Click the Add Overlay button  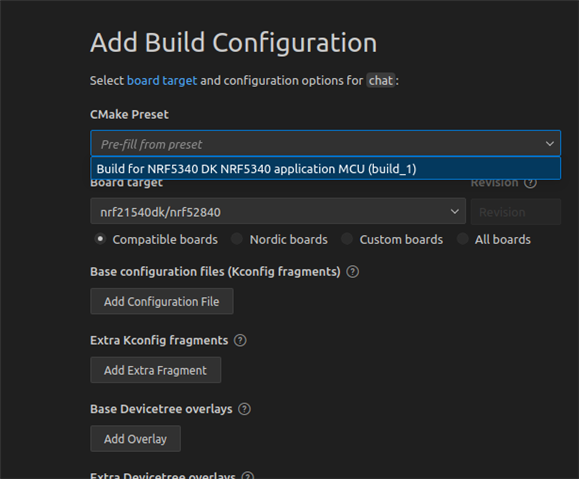(x=136, y=439)
